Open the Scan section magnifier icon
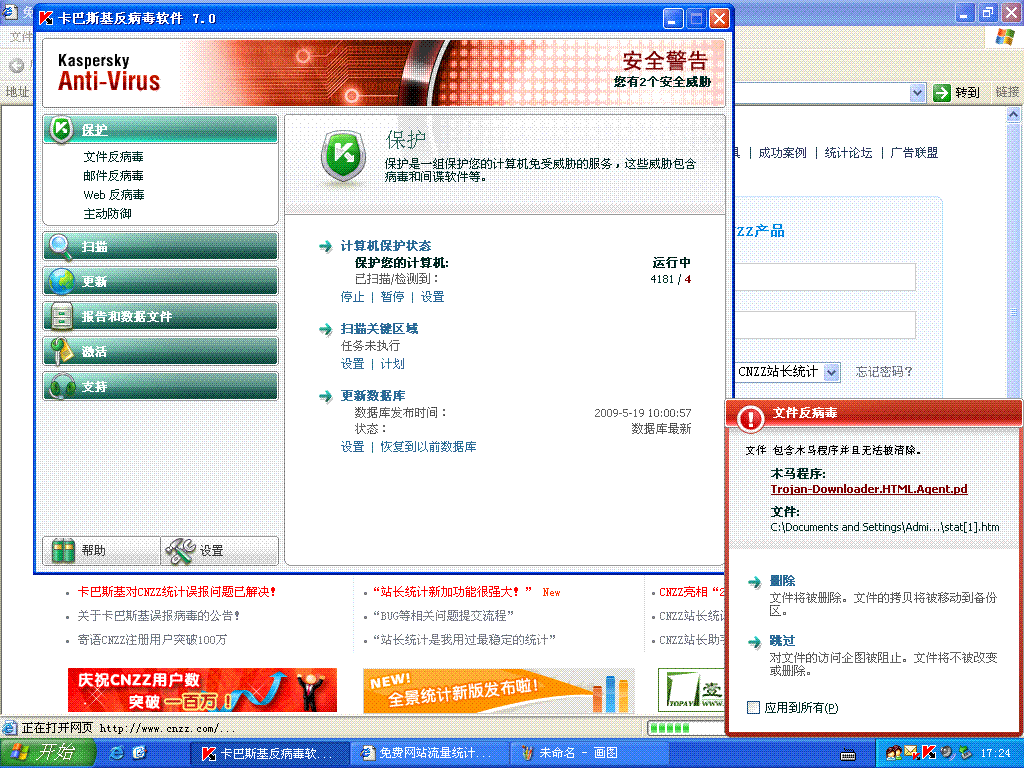The image size is (1024, 768). [x=62, y=246]
